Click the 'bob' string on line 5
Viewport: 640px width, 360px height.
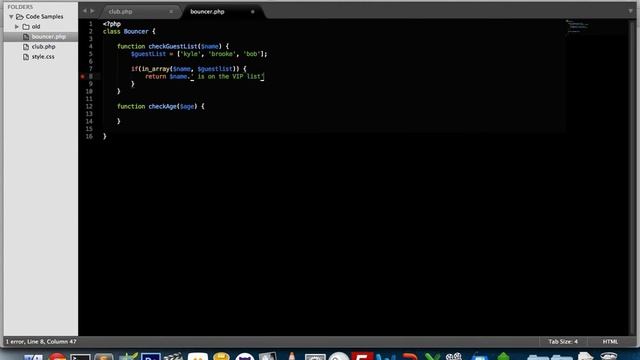pyautogui.click(x=252, y=54)
